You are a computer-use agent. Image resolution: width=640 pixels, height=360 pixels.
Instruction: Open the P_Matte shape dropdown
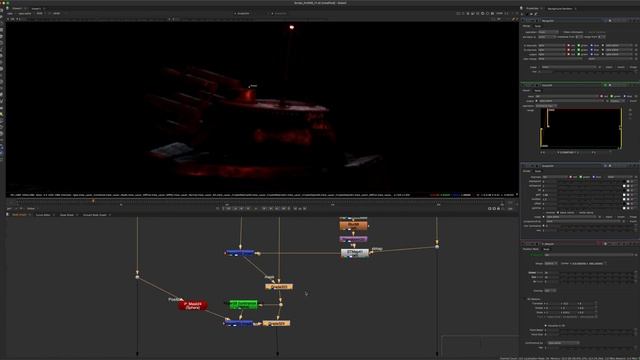[550, 264]
